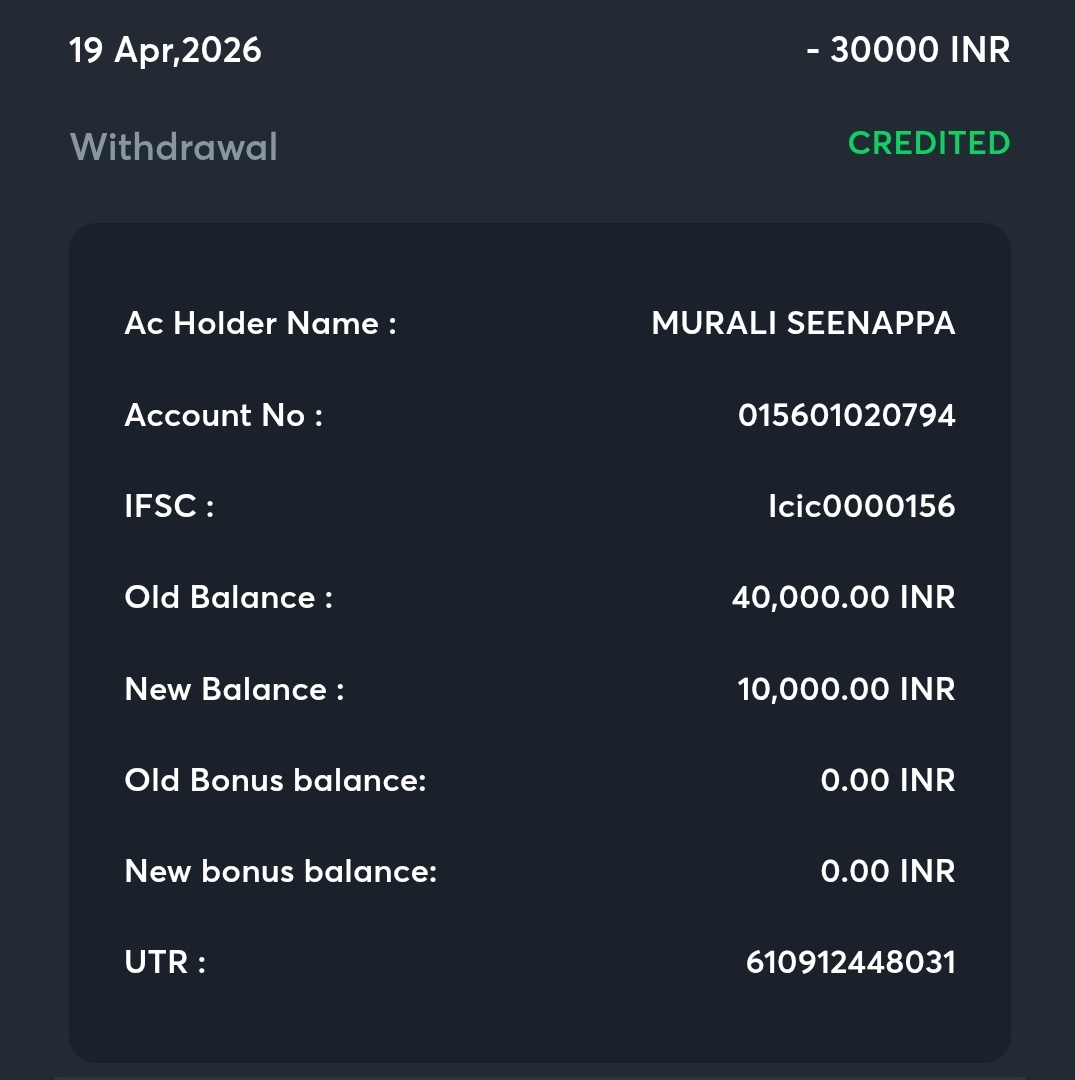Tap new balance value 10,000.00 INR

pyautogui.click(x=846, y=689)
